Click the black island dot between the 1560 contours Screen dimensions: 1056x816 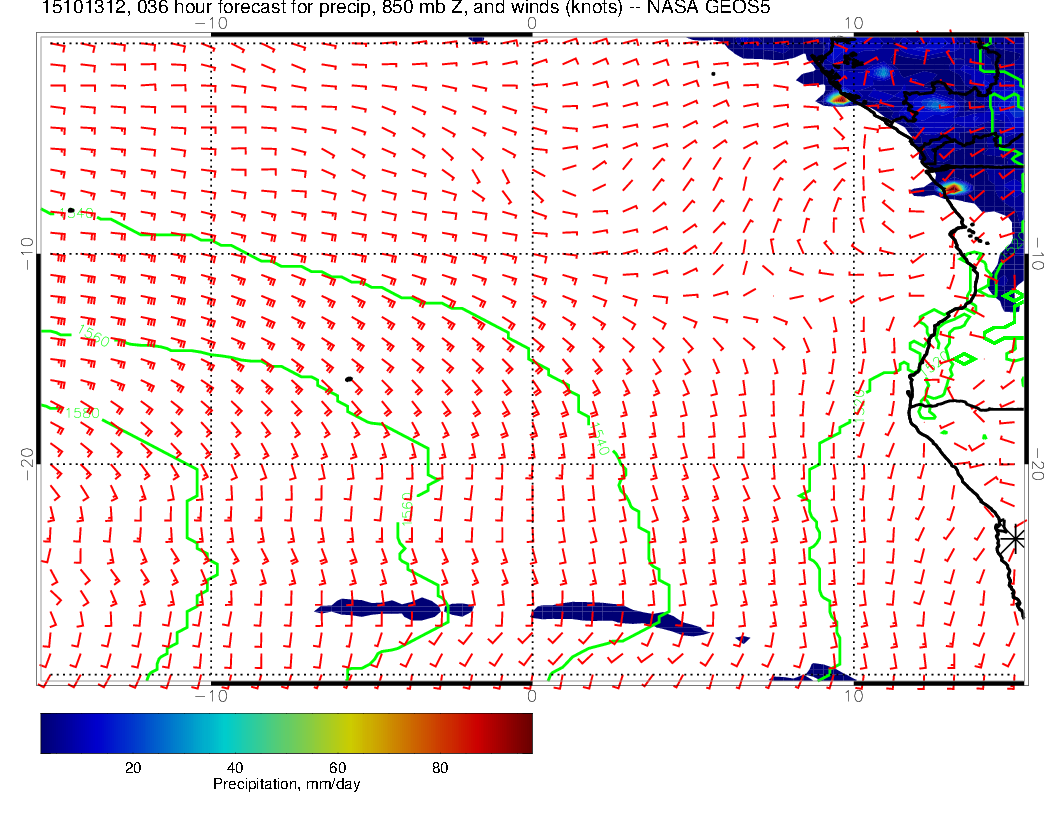[x=349, y=380]
